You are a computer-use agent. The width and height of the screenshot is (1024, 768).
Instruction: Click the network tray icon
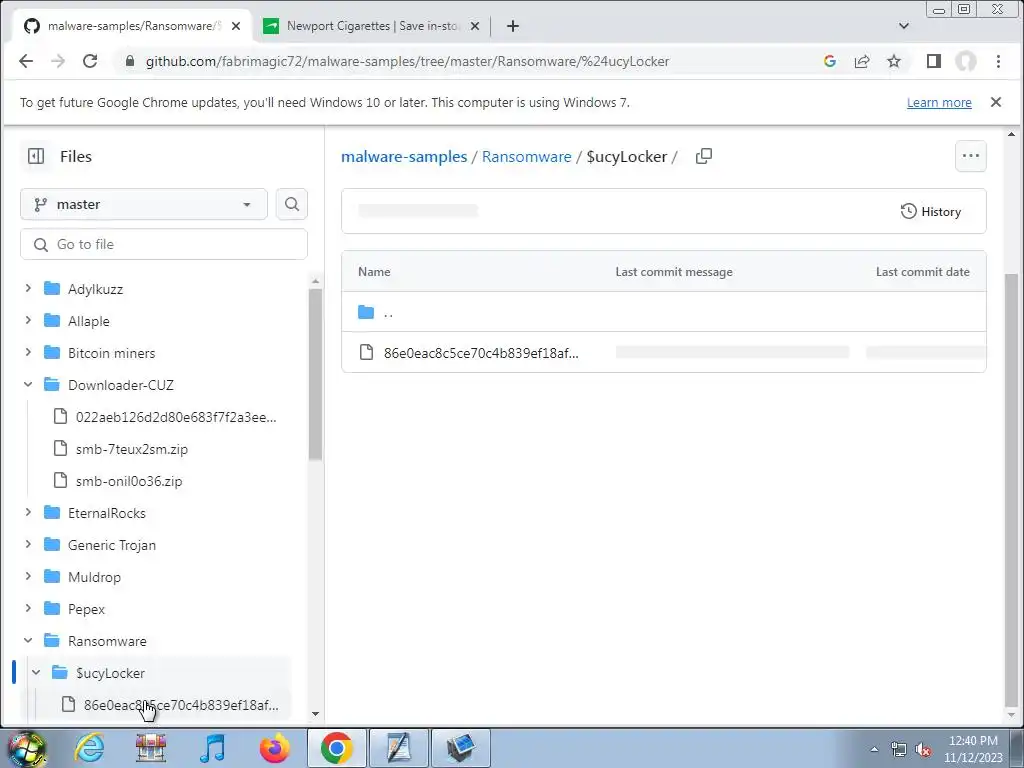coord(899,750)
